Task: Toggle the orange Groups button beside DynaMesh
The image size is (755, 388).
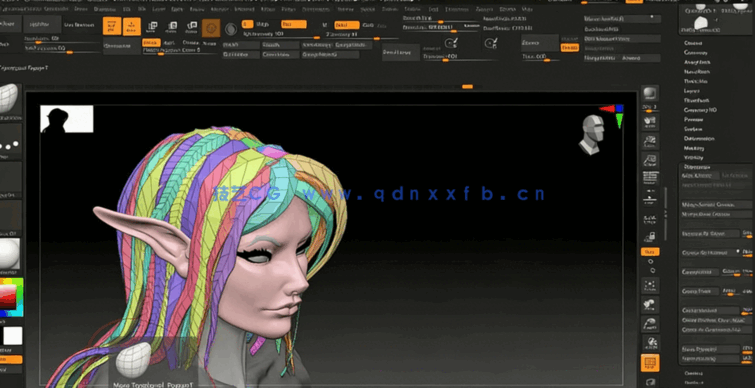Action: 151,42
